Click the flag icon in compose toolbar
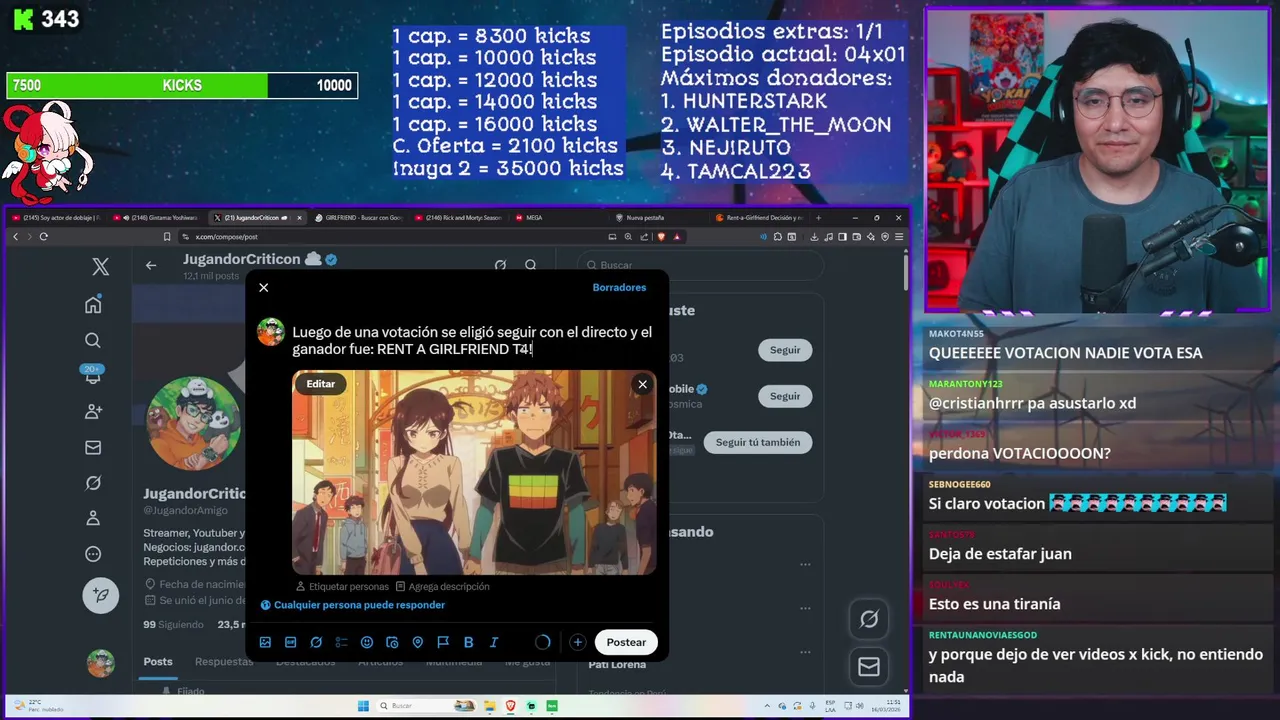This screenshot has height=720, width=1280. click(x=443, y=642)
